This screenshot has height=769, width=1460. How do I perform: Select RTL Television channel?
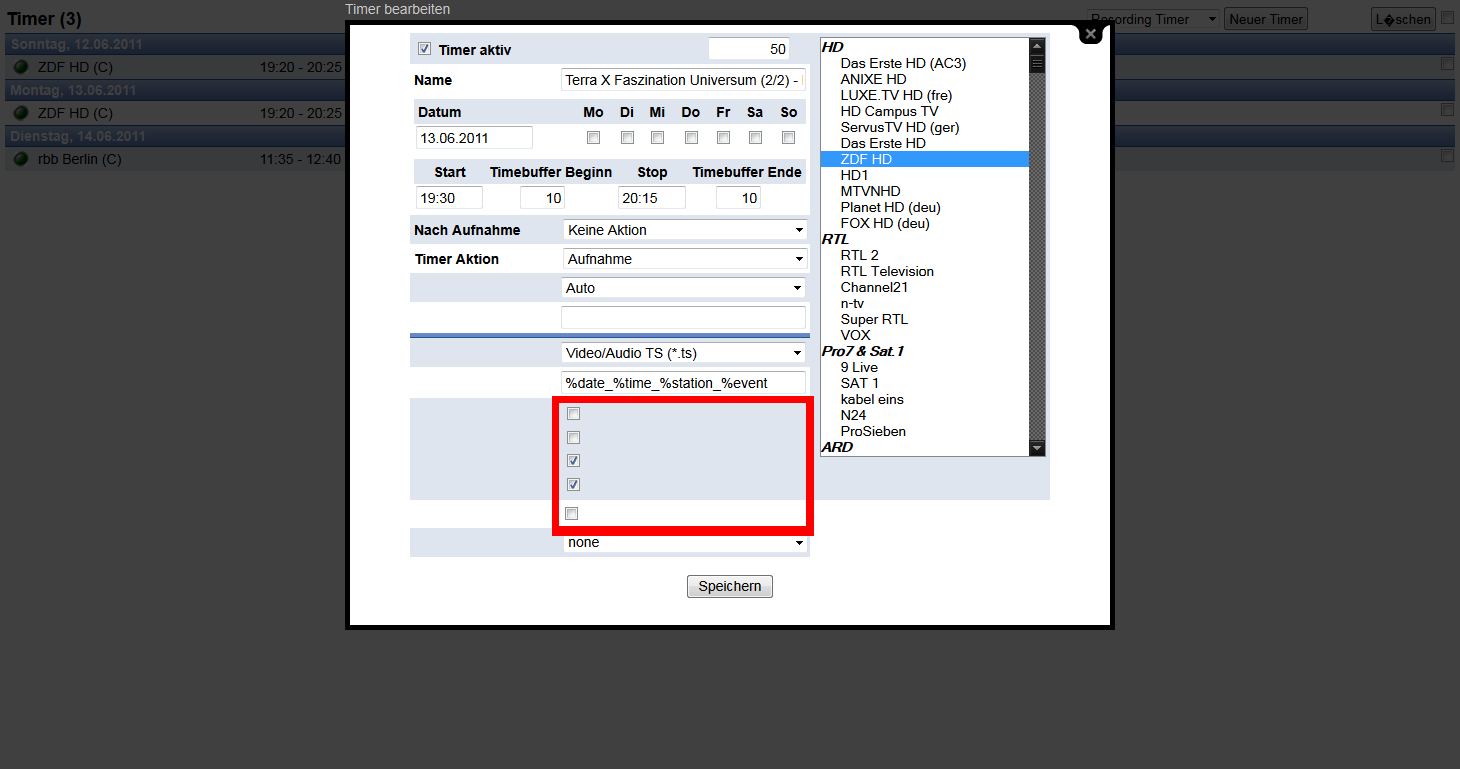pos(887,271)
